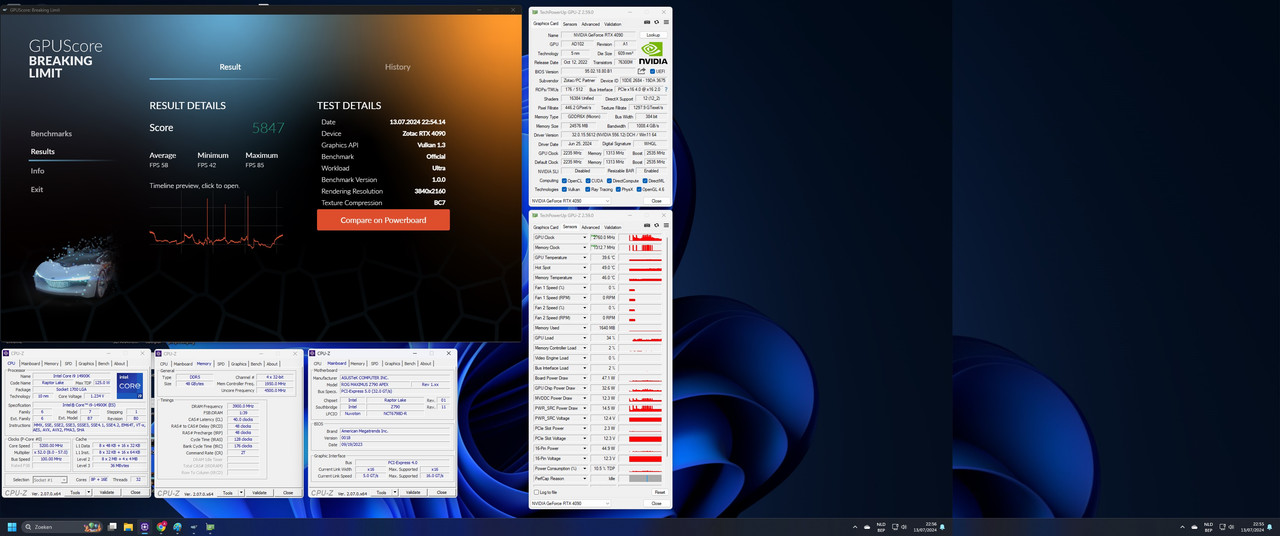
Task: Open Validation tab in top GPU-Z window
Action: (x=613, y=24)
